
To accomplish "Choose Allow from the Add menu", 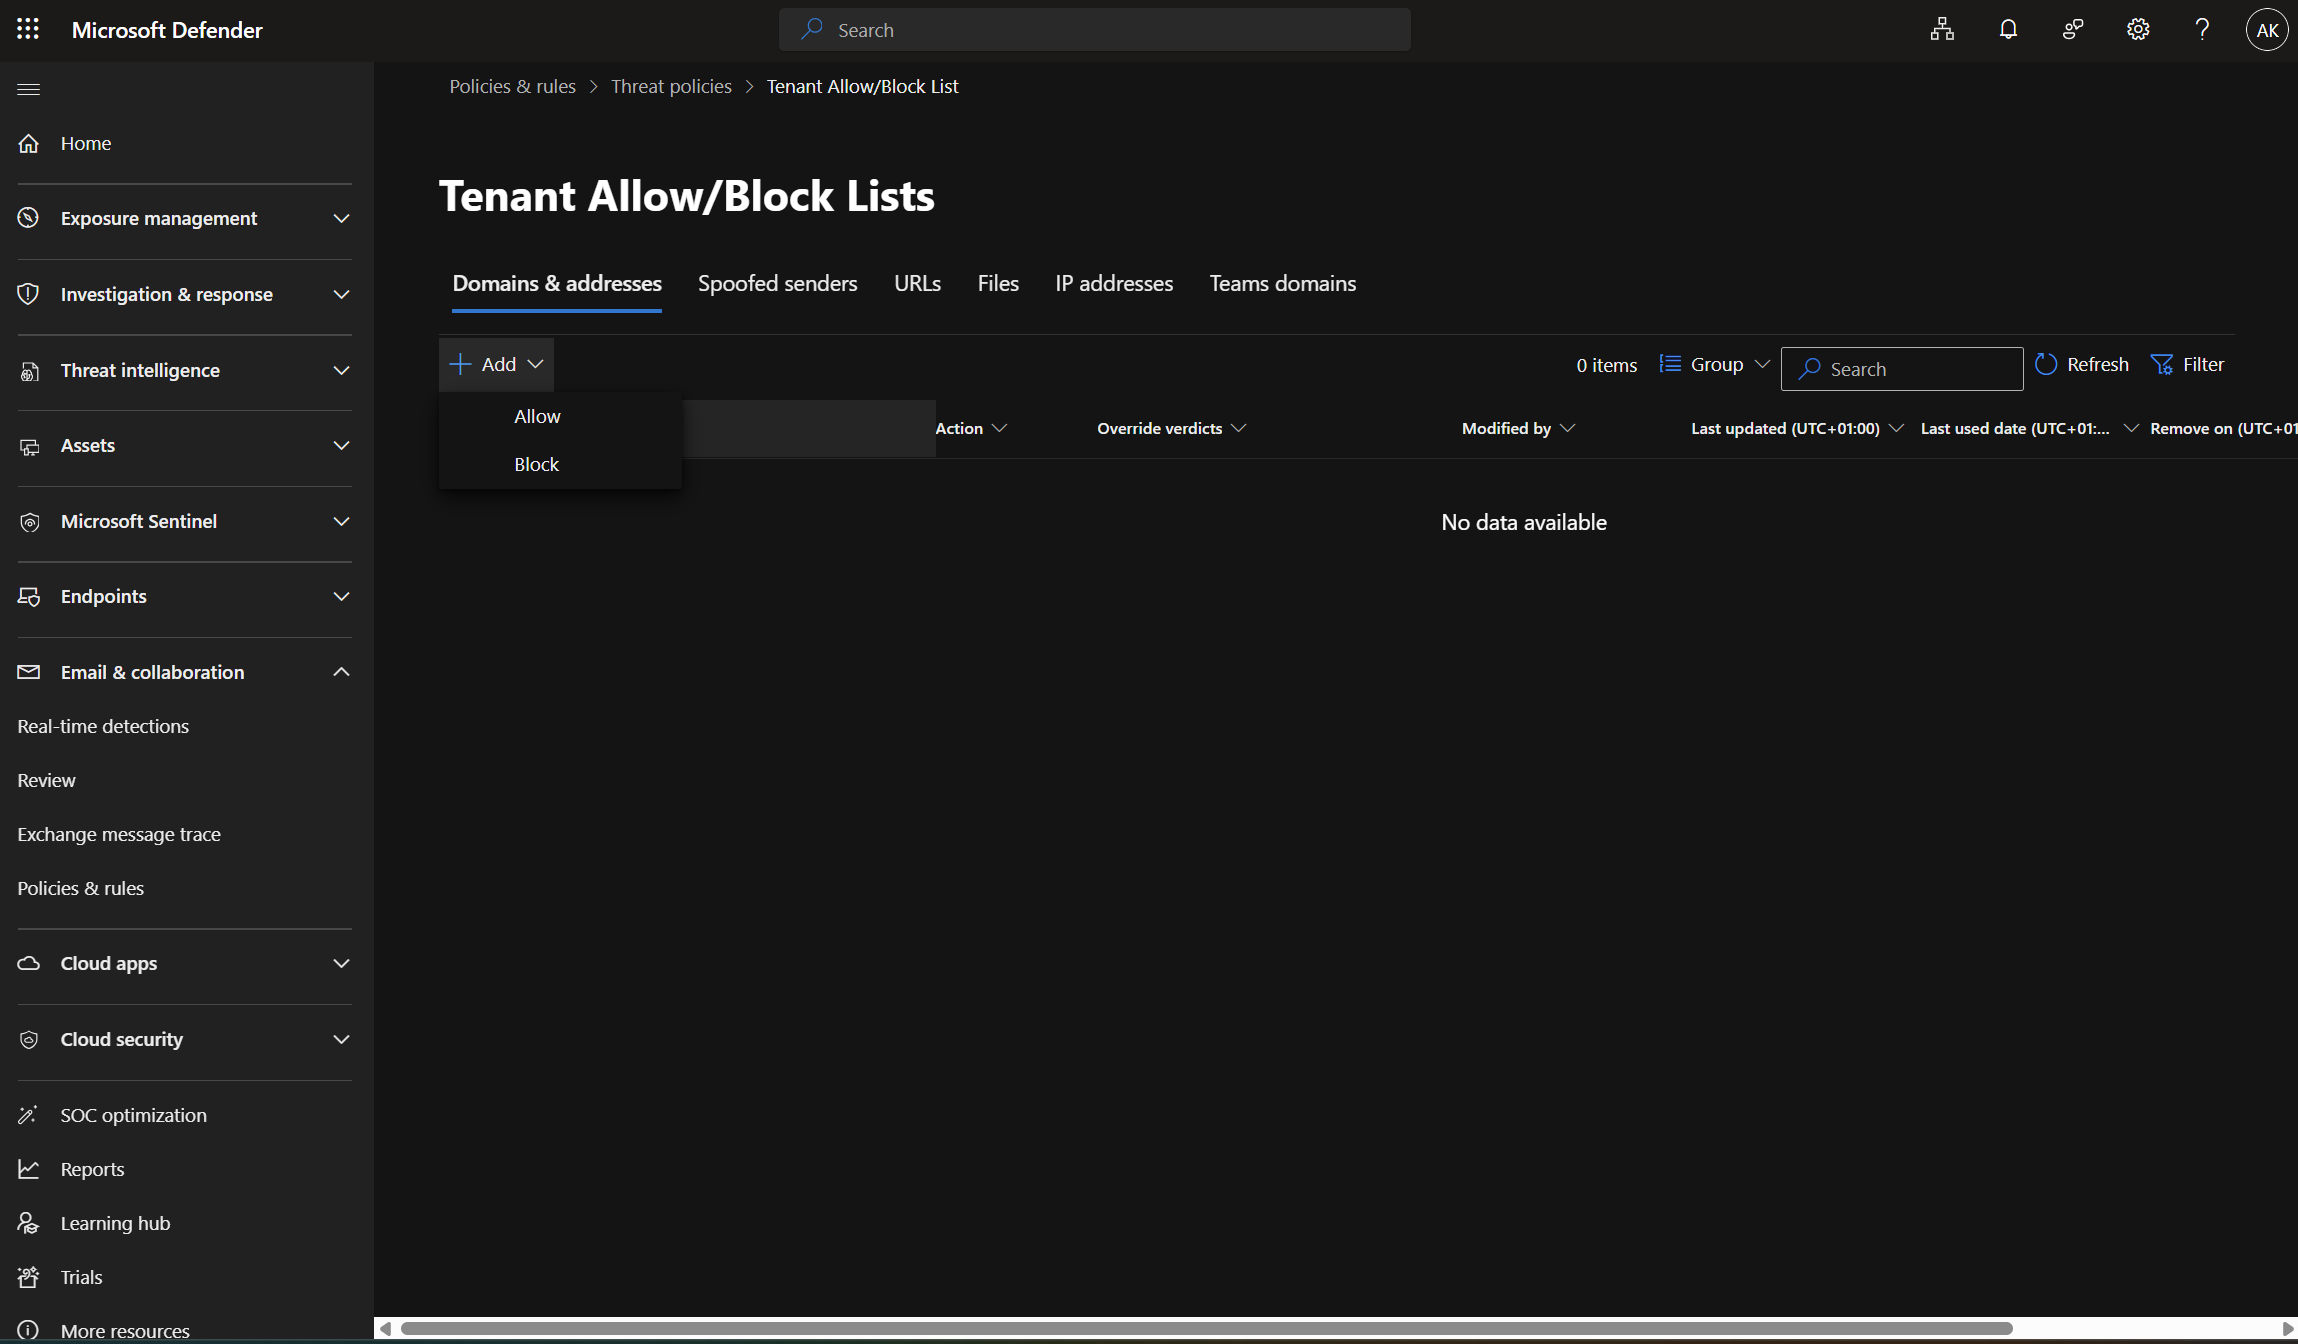I will (537, 416).
